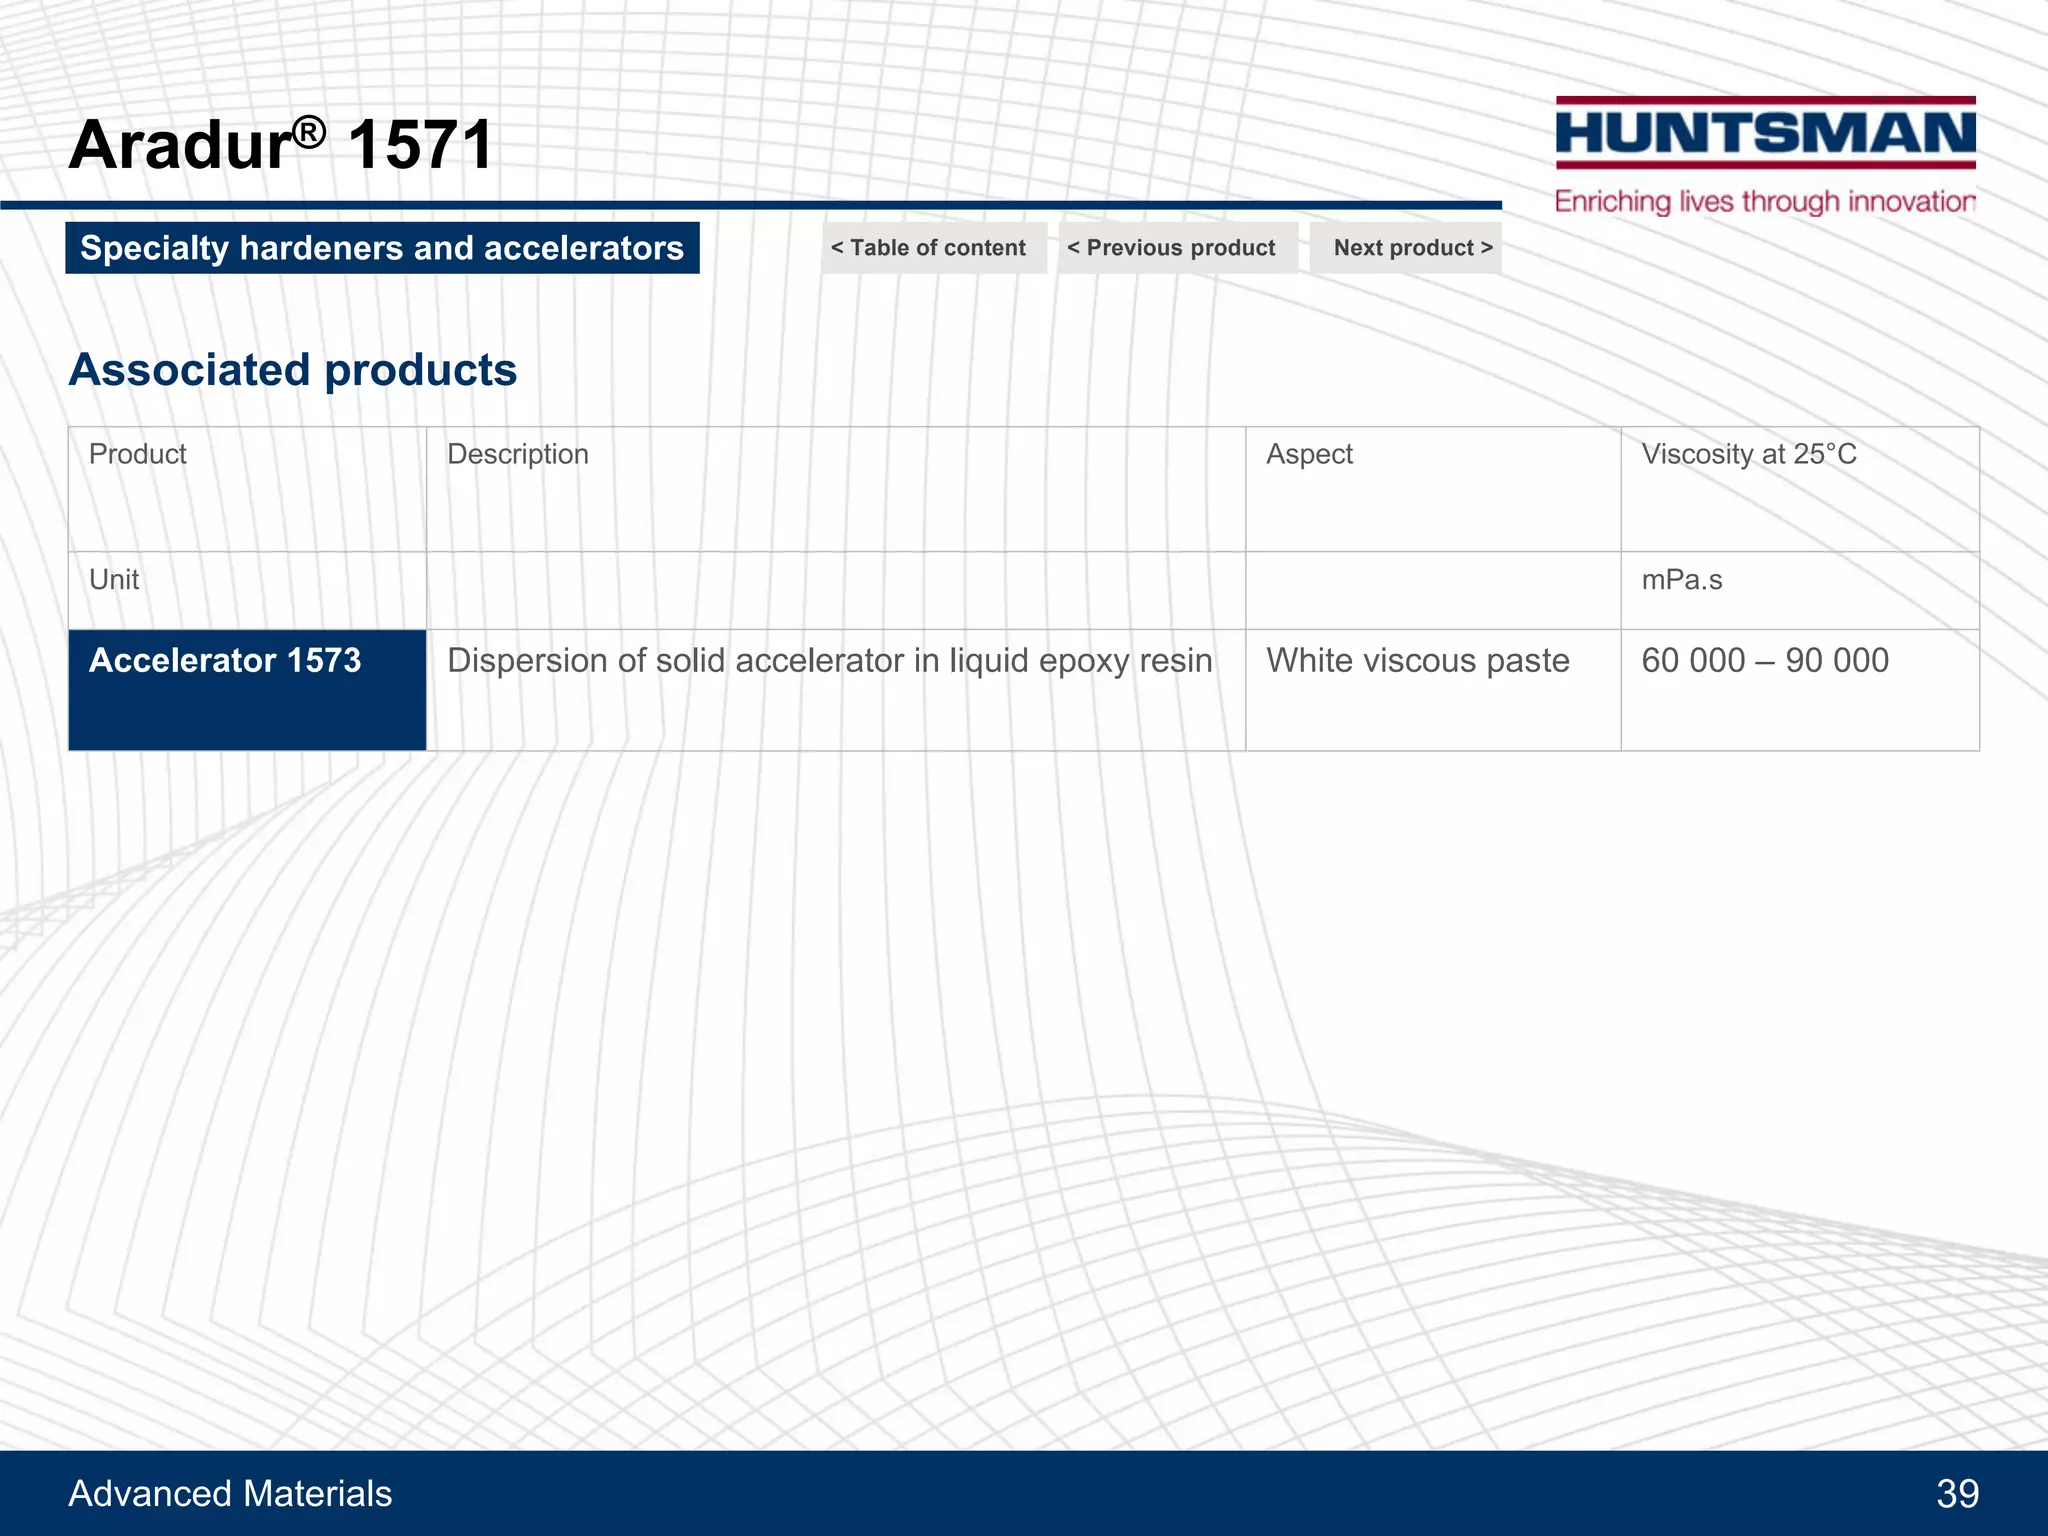This screenshot has width=2048, height=1536.
Task: Click the Product column header
Action: tap(138, 454)
